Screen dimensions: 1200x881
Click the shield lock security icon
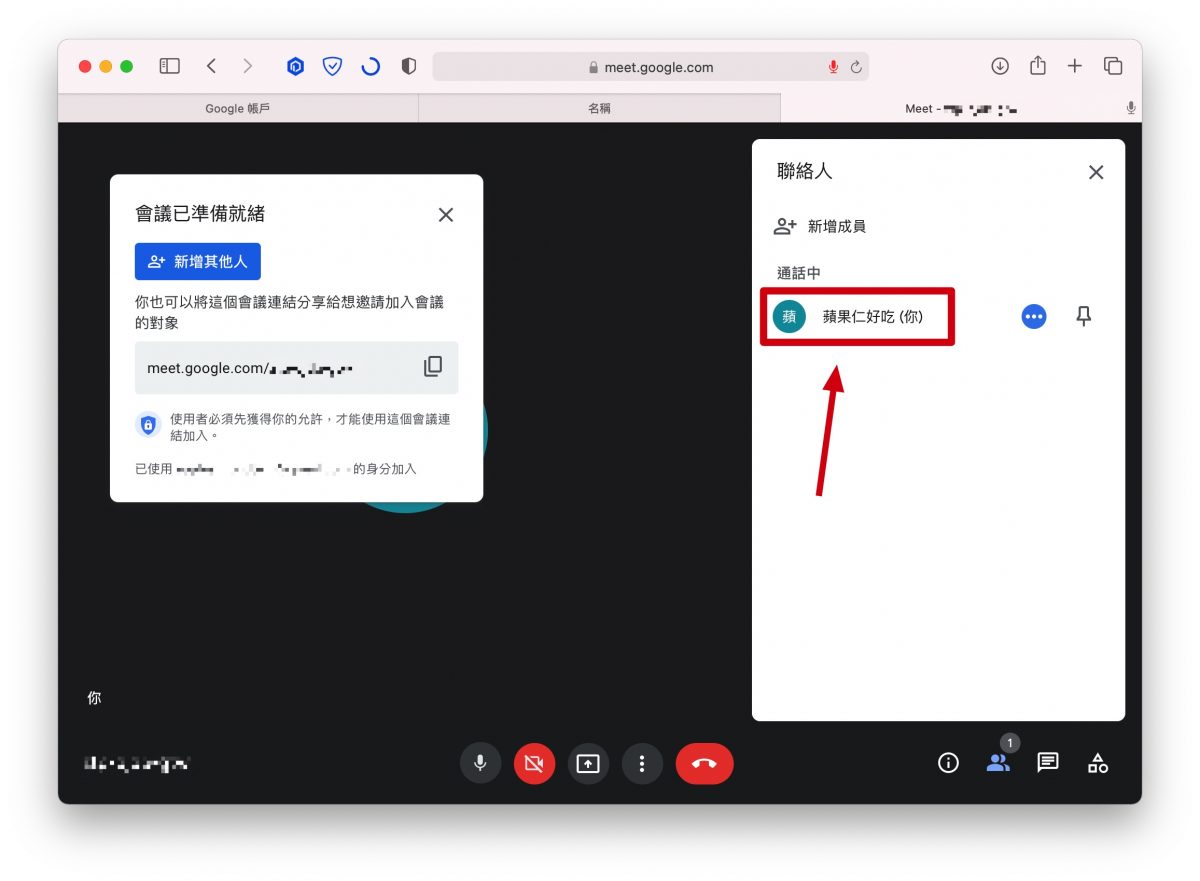click(148, 426)
